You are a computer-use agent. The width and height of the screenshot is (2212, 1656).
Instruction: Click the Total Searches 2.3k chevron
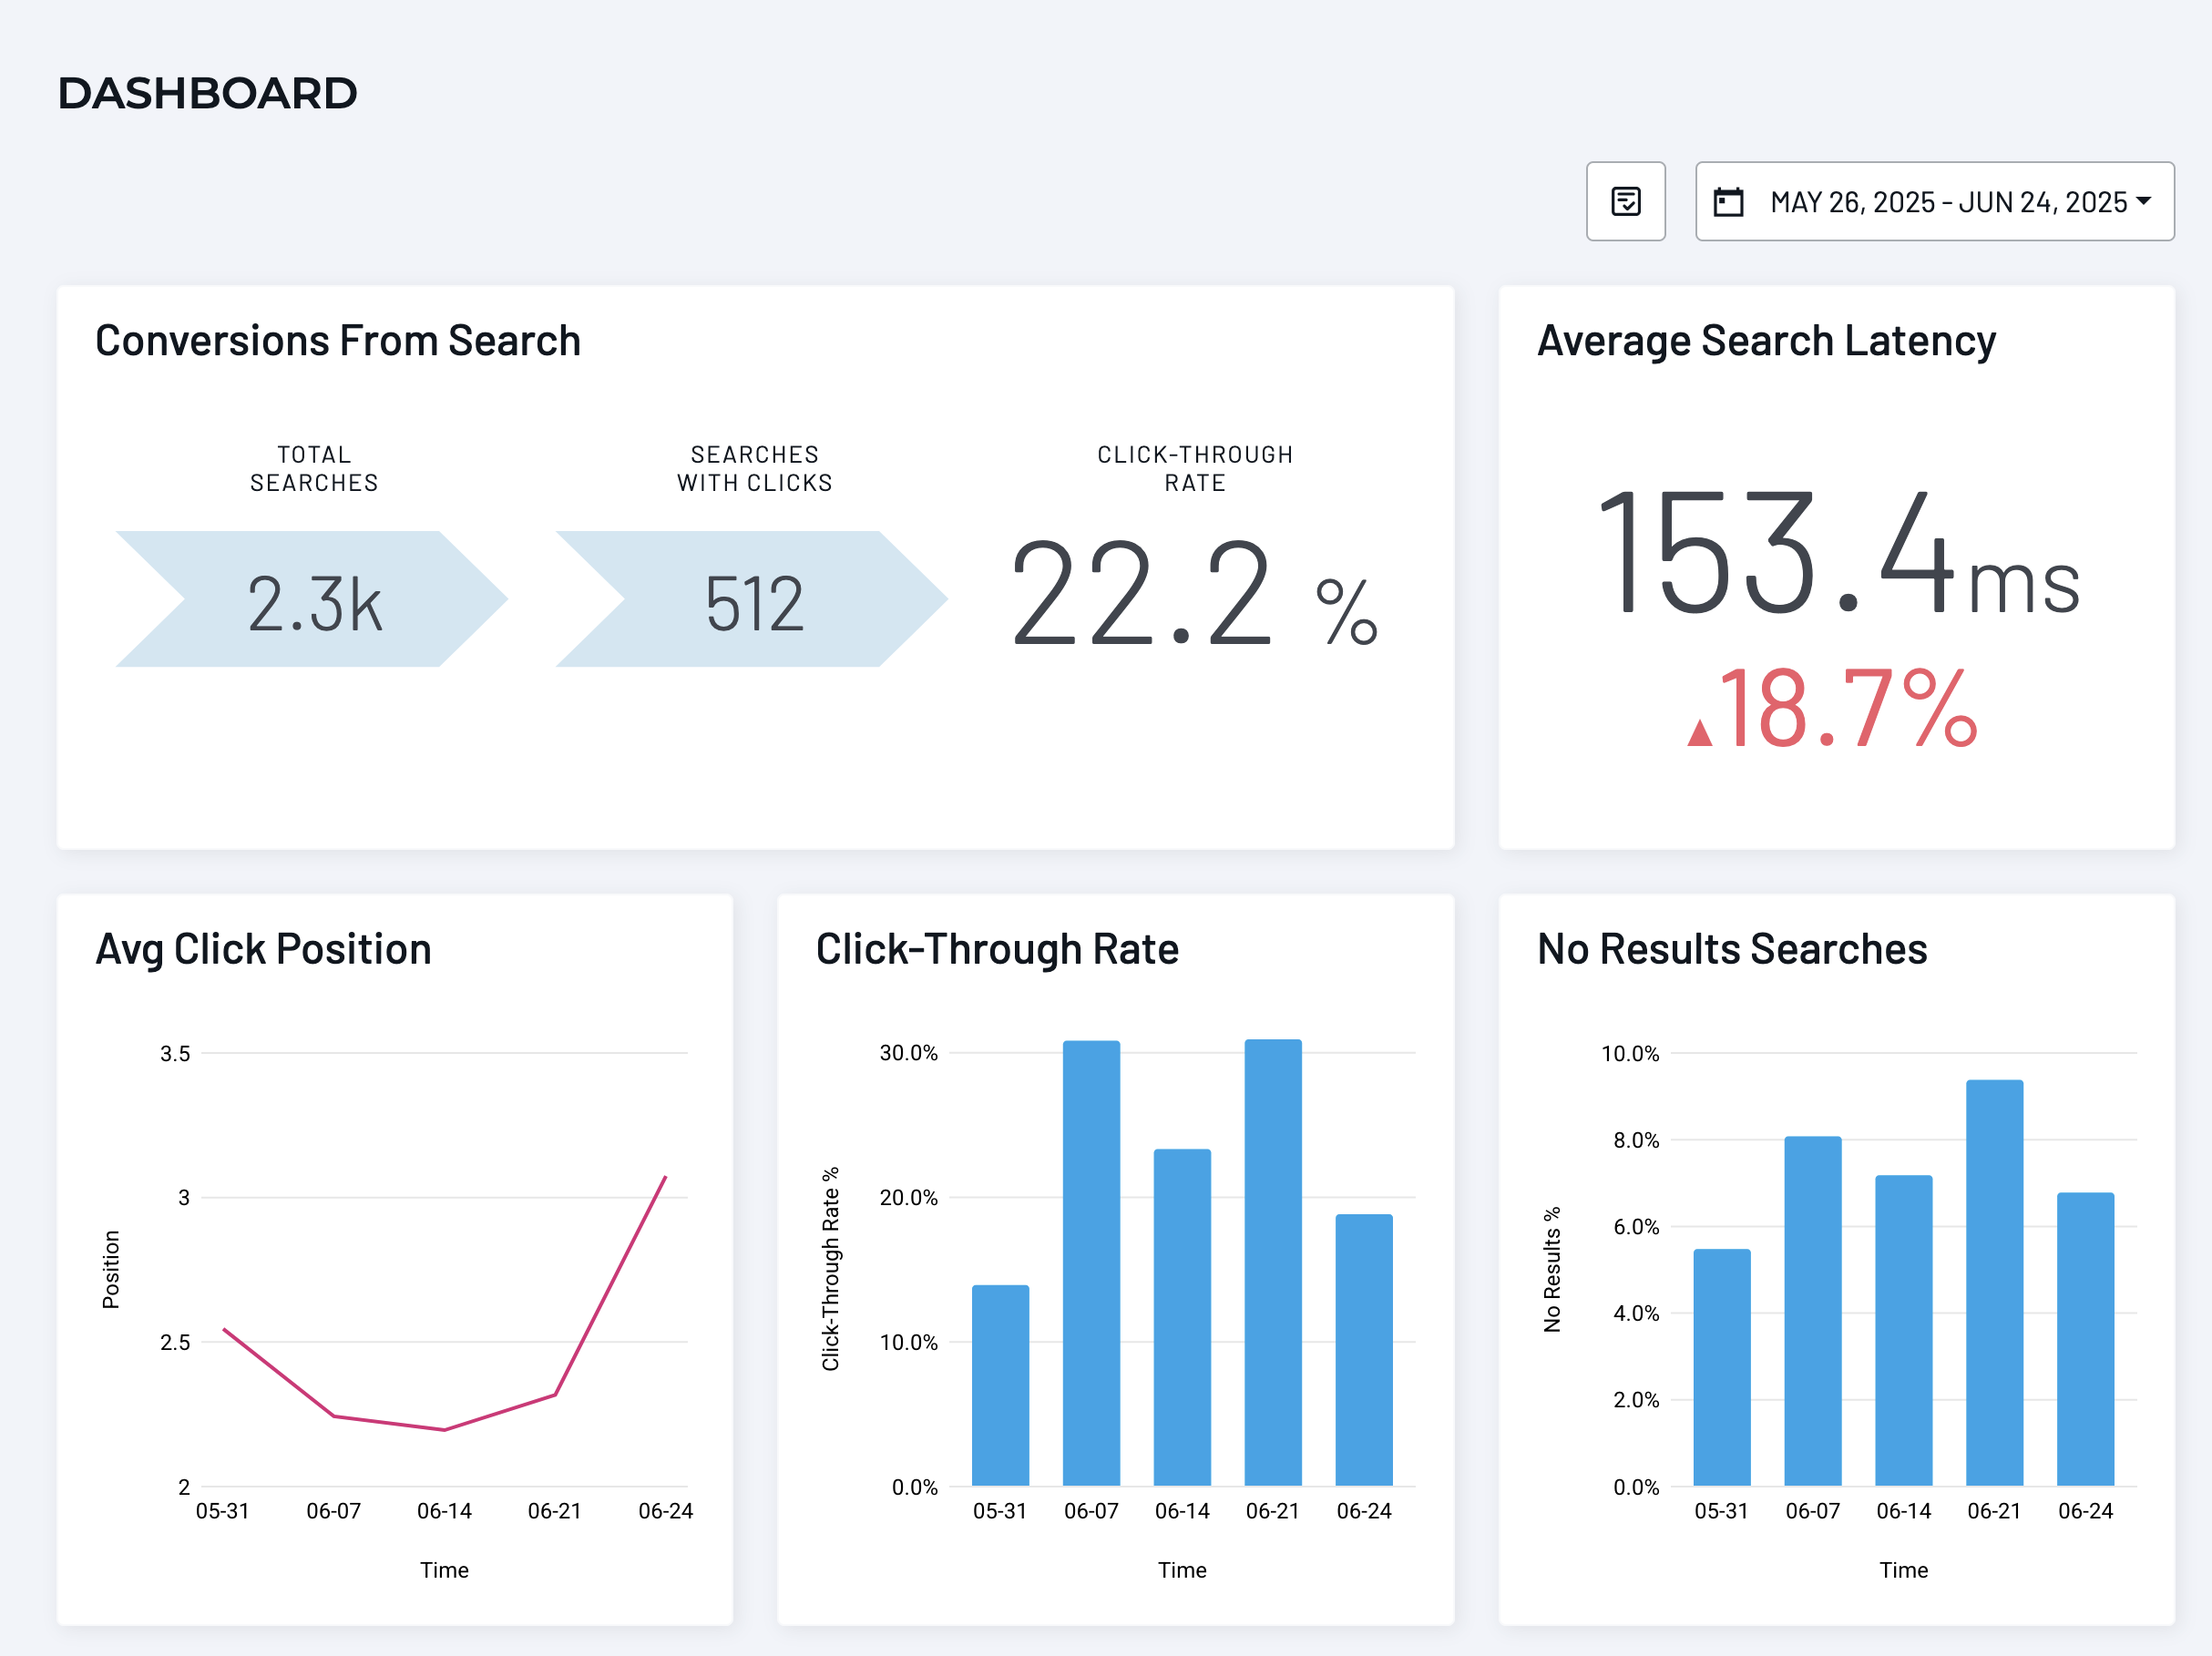pos(312,600)
